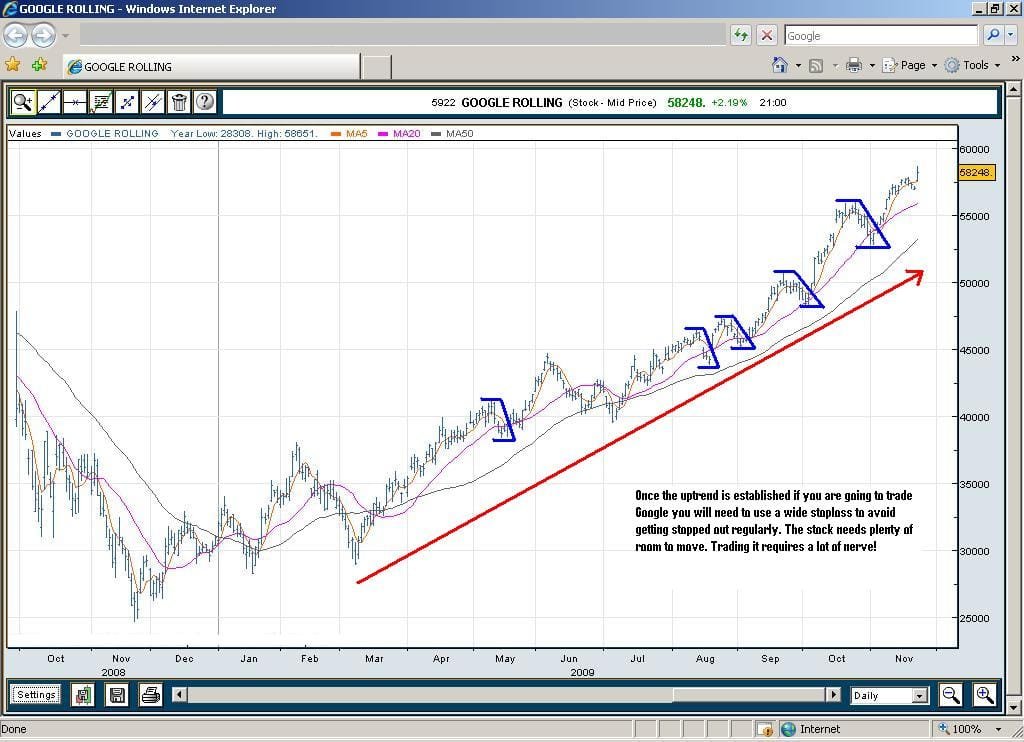Click in the Google search box
This screenshot has width=1024, height=742.
[881, 35]
